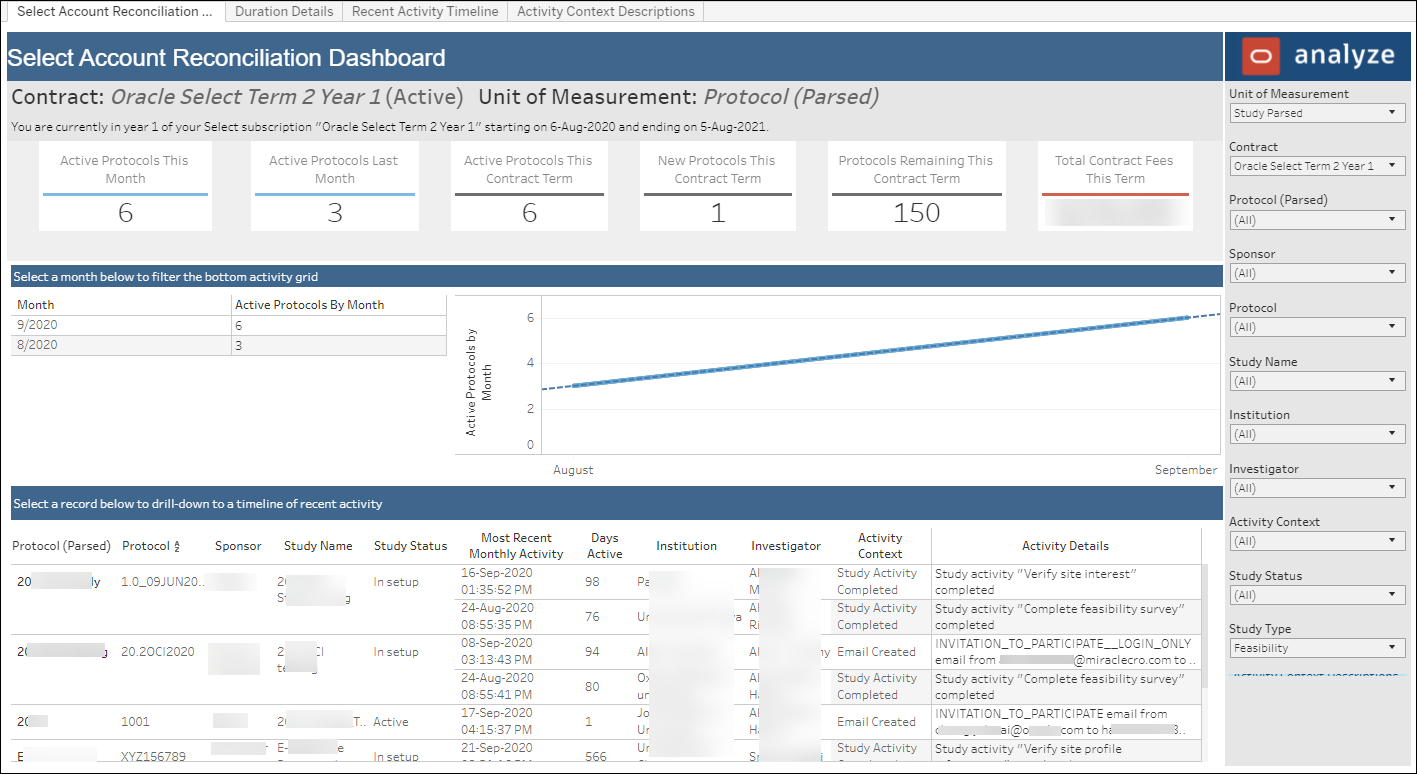Image resolution: width=1417 pixels, height=774 pixels.
Task: Expand the Study Status filter dropdown
Action: click(1318, 595)
